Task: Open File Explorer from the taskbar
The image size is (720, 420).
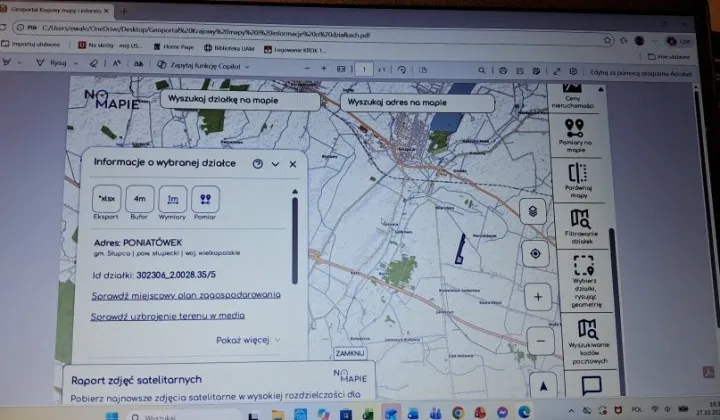Action: [x=277, y=414]
